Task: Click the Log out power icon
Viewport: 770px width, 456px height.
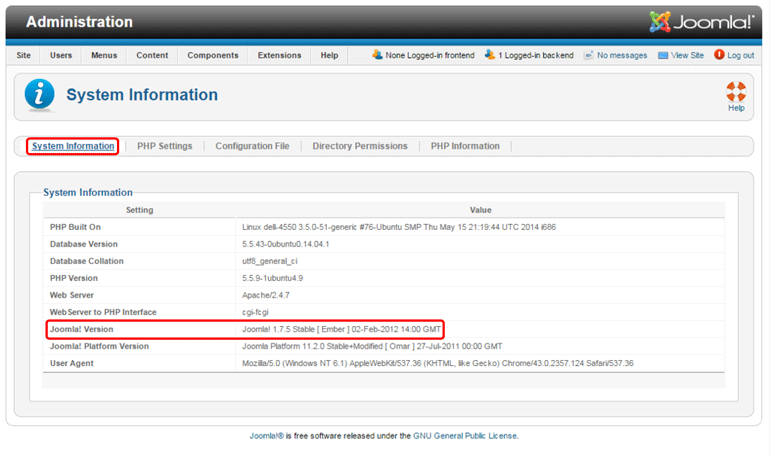Action: [x=719, y=56]
